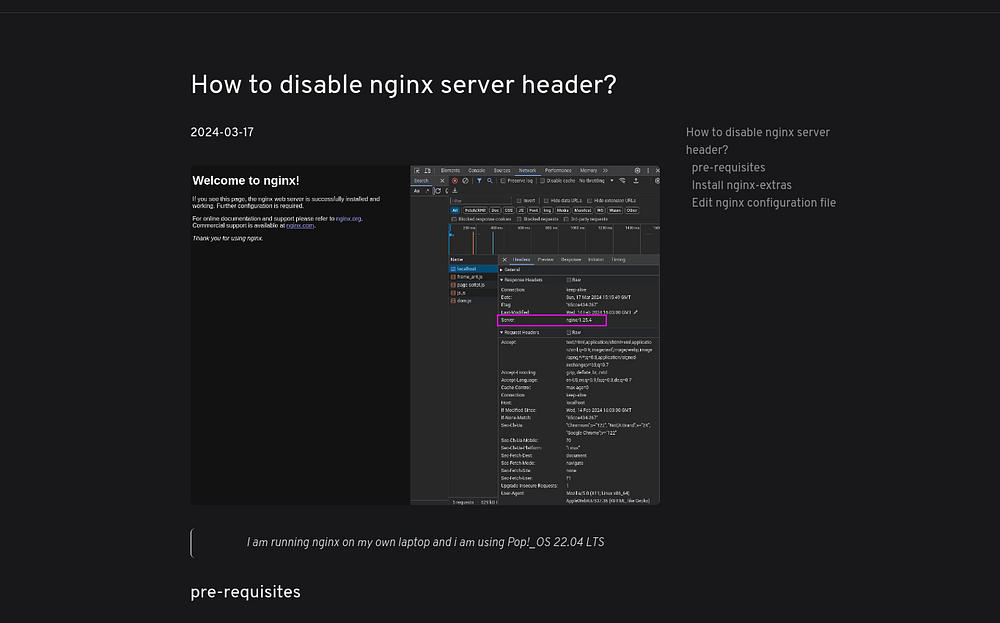Select the Headers tab of the request
The image size is (1000, 623).
coord(522,260)
